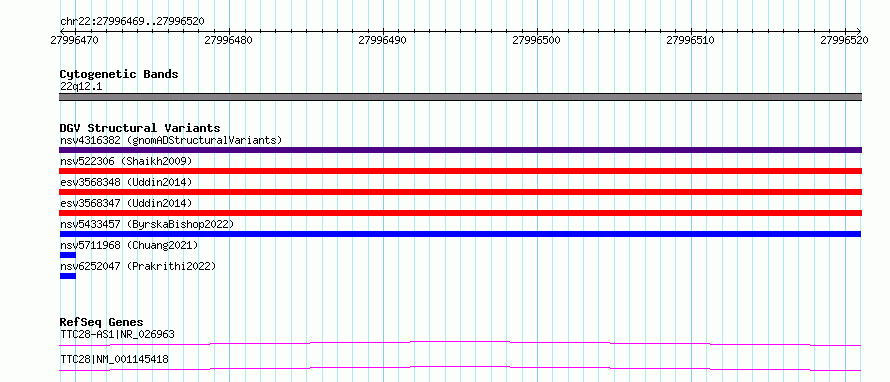This screenshot has height=382, width=890.
Task: Click the short blue nsv6252047 variant bar
Action: tap(68, 276)
